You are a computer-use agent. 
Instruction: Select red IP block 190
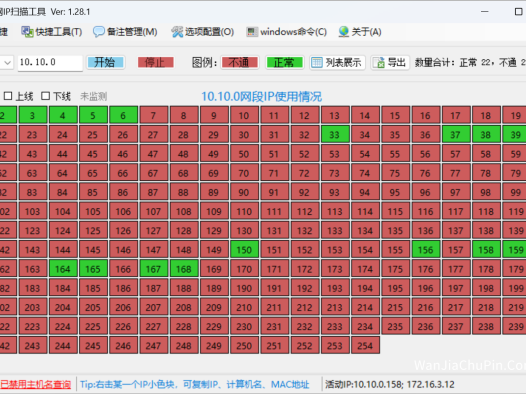coord(244,288)
